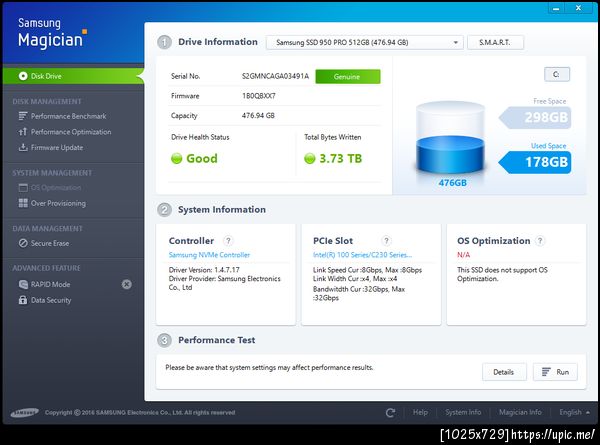Open Over Provisioning label in sidebar
600x445 pixels.
(x=58, y=204)
